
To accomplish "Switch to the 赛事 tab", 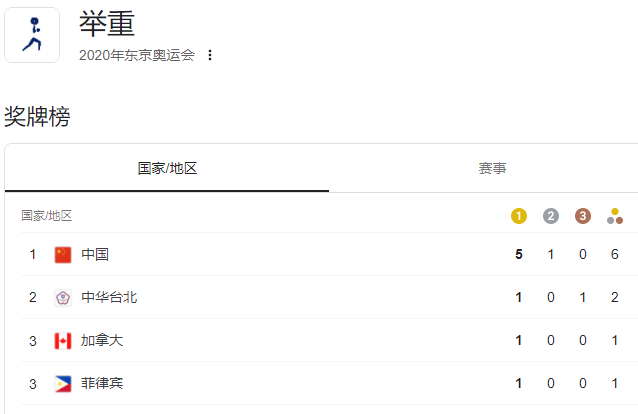I will click(x=492, y=168).
